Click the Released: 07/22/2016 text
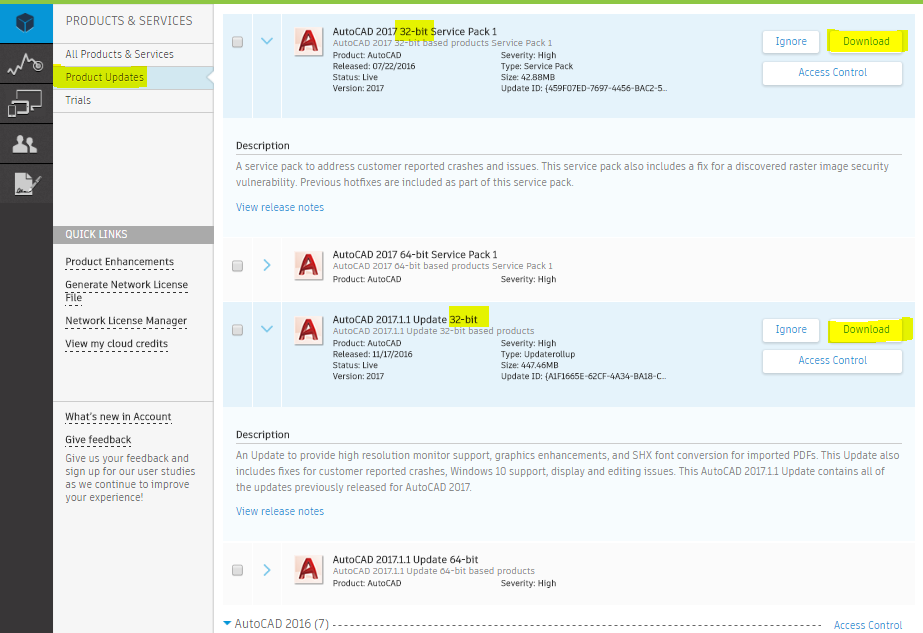Viewport: 923px width, 633px height. pyautogui.click(x=374, y=66)
